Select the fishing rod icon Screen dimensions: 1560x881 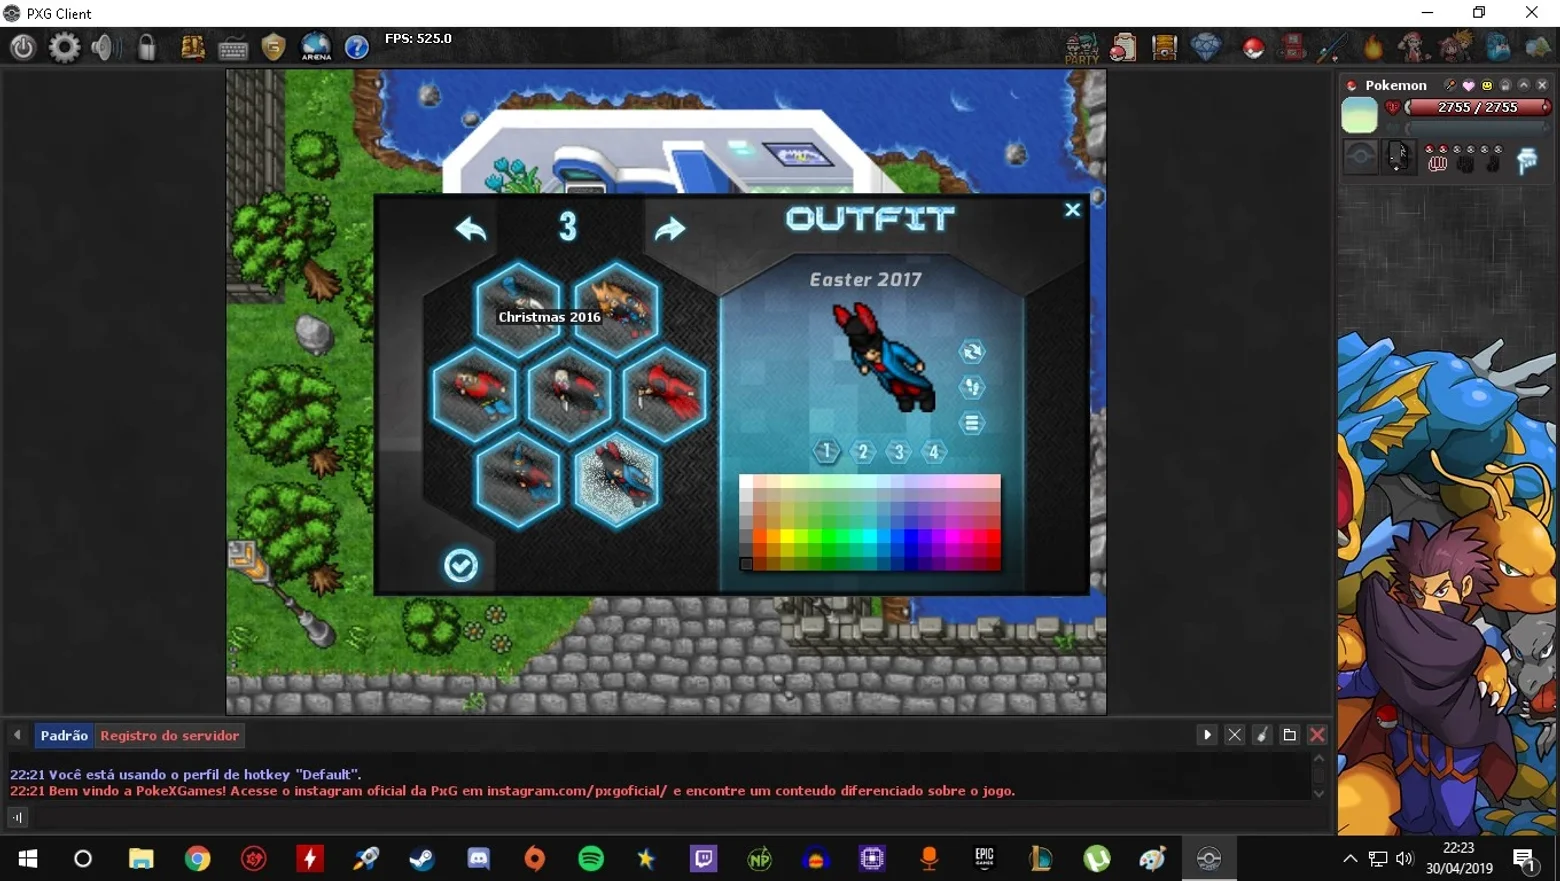[x=1333, y=47]
